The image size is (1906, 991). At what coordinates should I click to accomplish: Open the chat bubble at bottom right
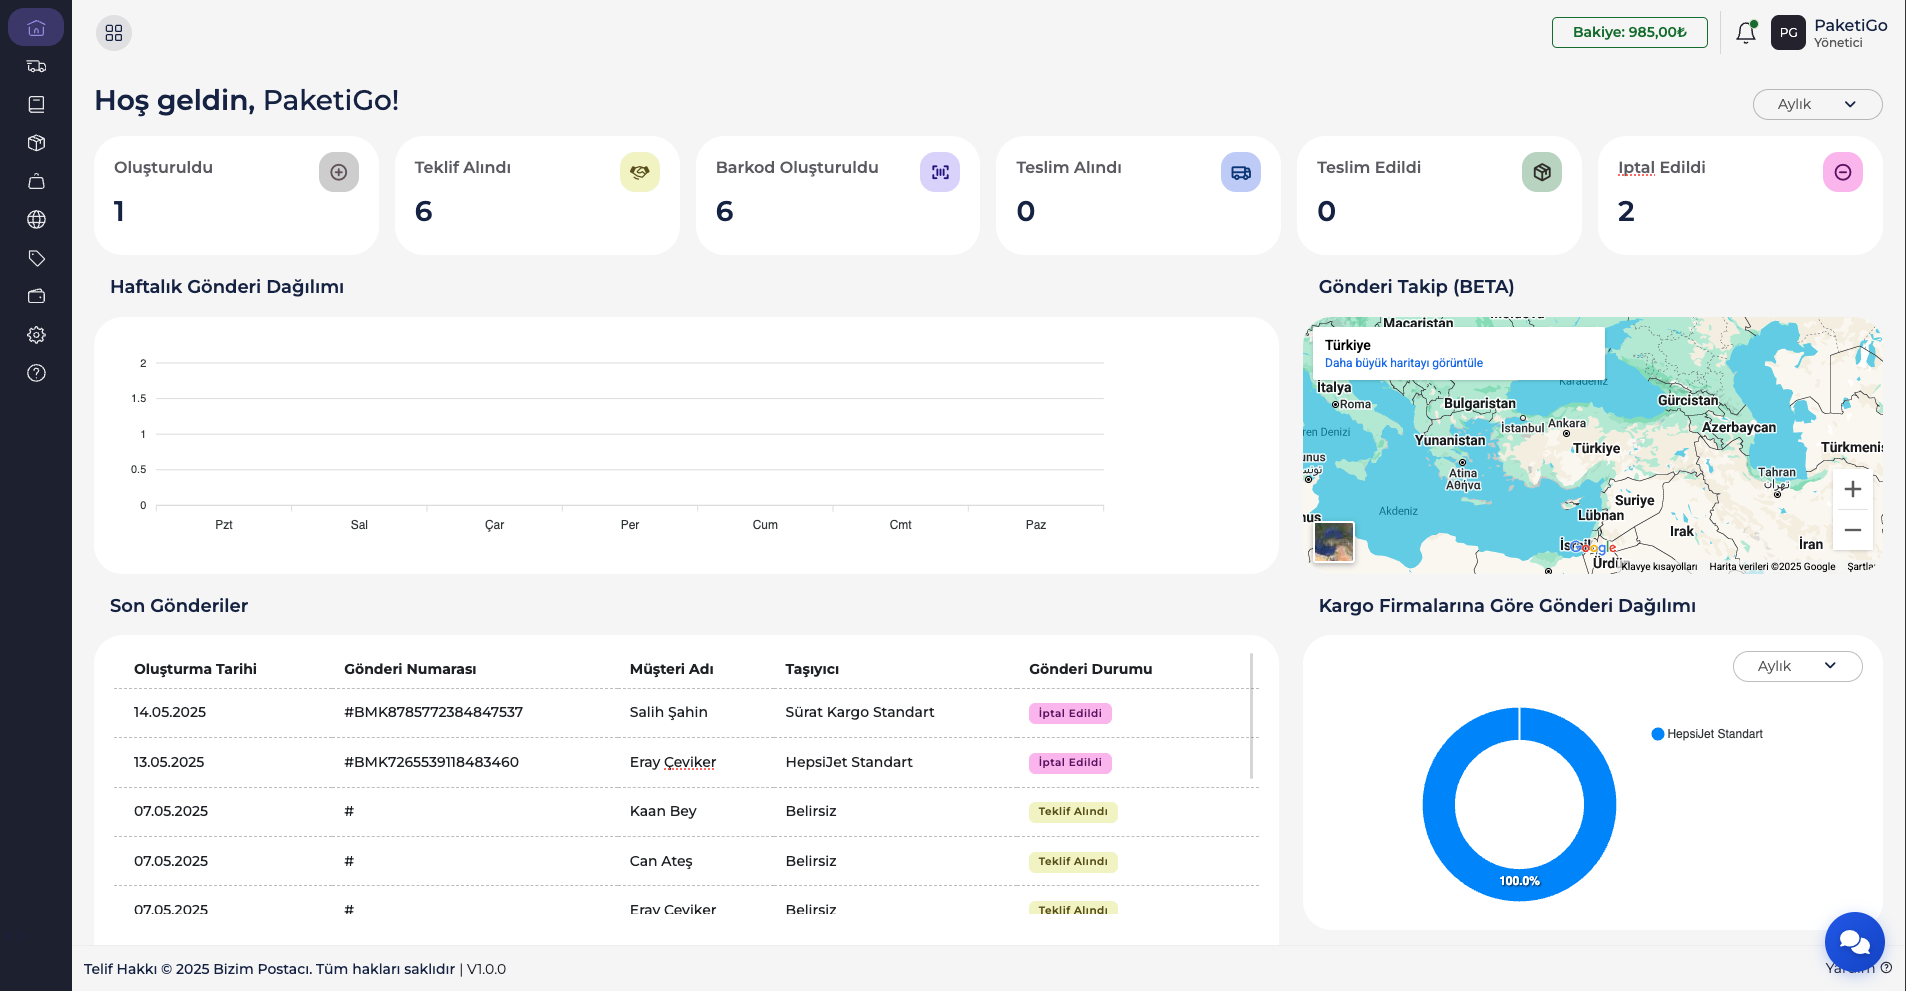tap(1854, 941)
